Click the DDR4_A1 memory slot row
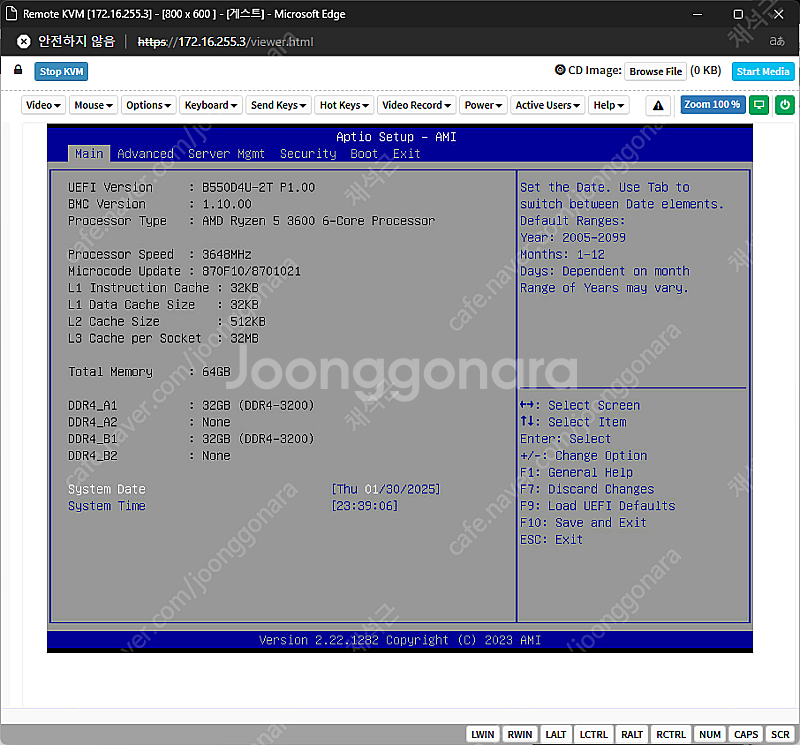This screenshot has height=745, width=800. point(191,406)
